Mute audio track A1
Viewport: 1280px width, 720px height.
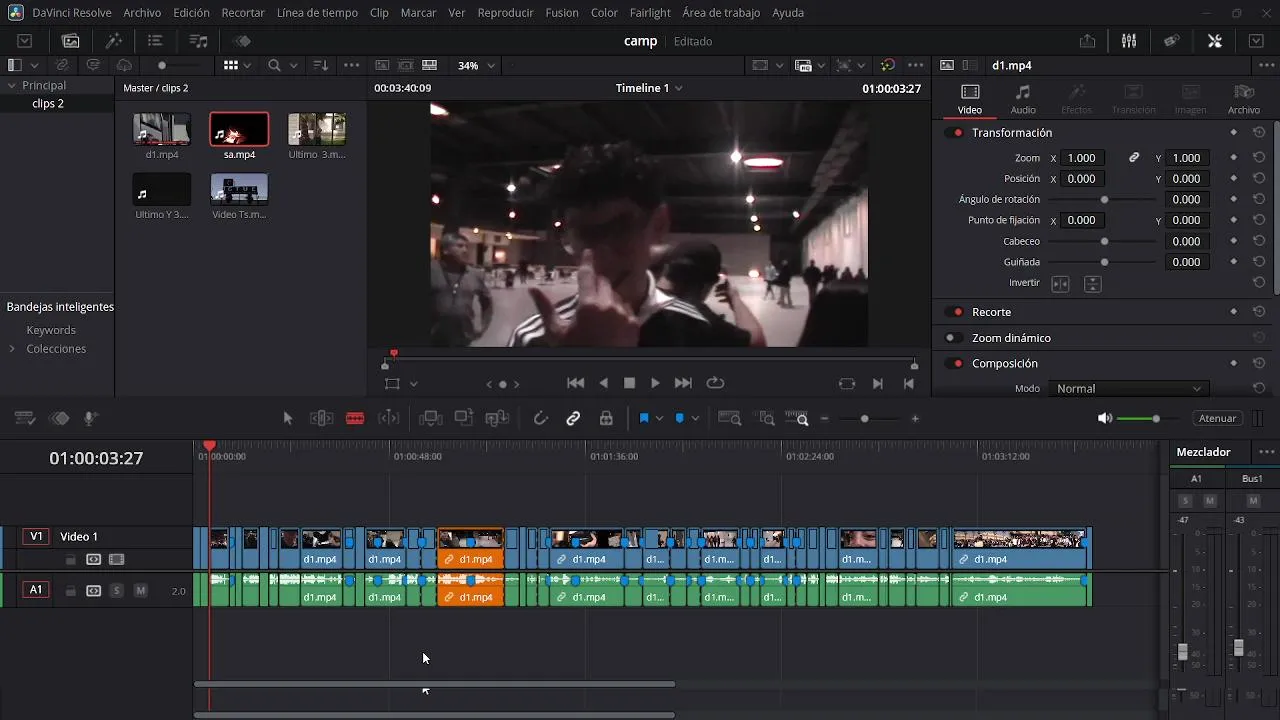click(140, 591)
